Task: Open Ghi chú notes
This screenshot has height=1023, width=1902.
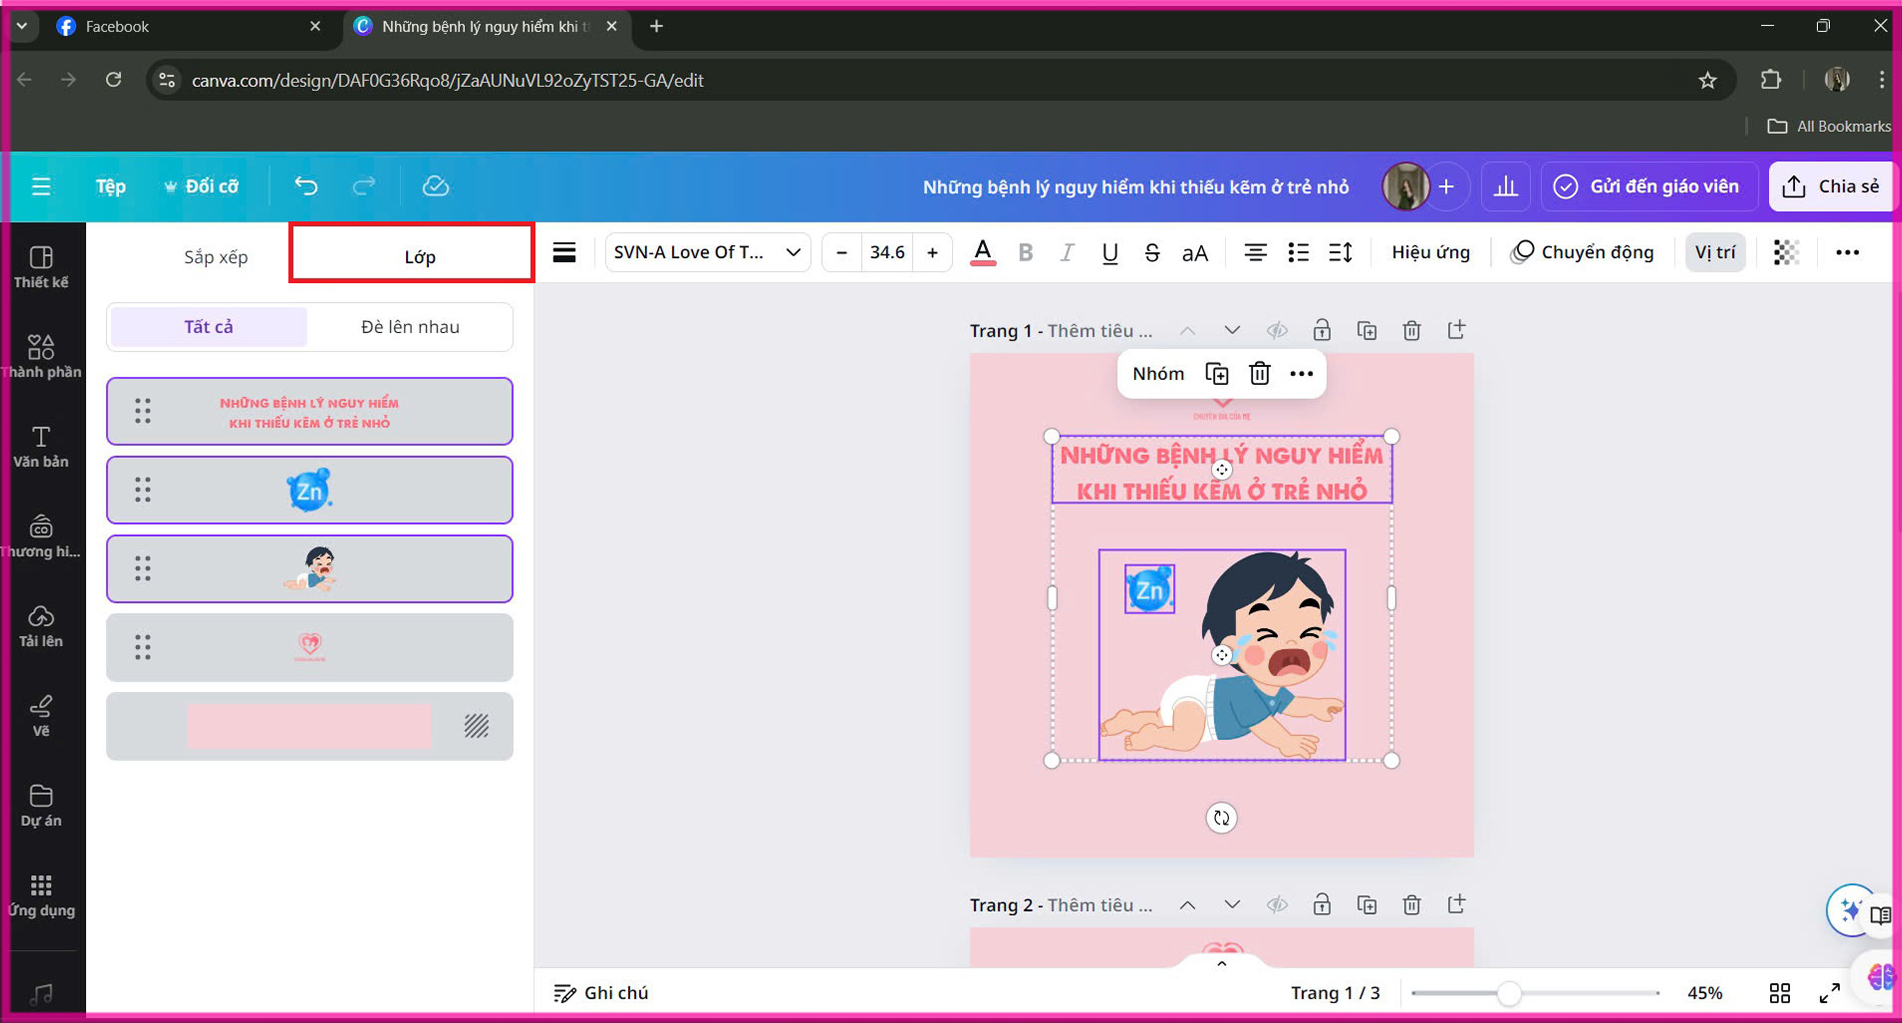Action: pyautogui.click(x=601, y=993)
